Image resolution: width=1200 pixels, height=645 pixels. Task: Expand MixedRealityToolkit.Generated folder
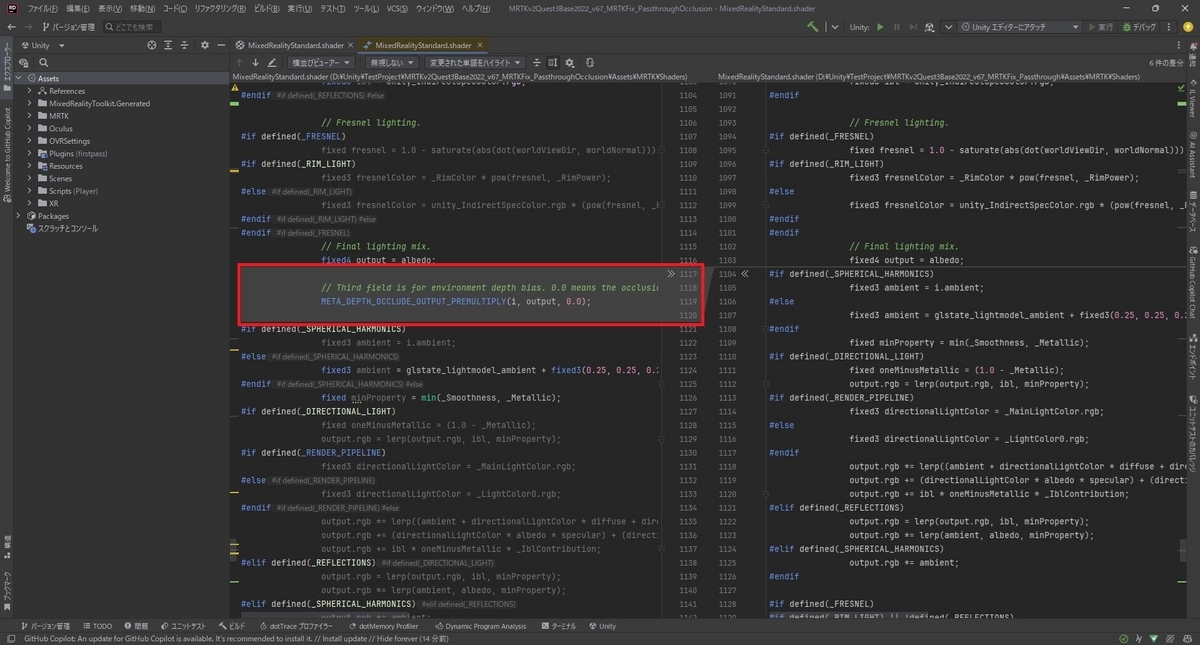(x=29, y=103)
